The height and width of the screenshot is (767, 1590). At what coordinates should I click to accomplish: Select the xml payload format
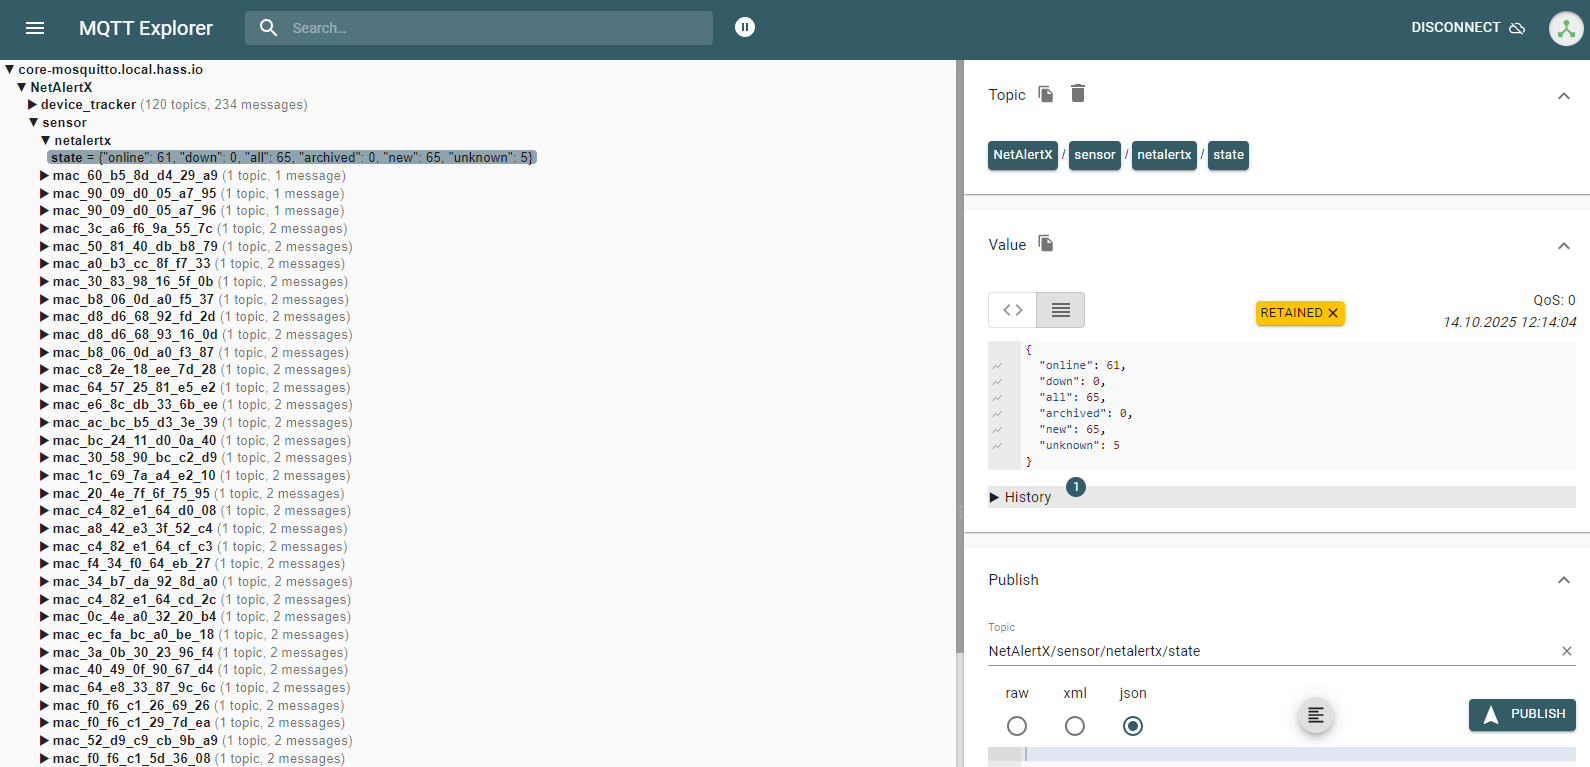coord(1075,726)
